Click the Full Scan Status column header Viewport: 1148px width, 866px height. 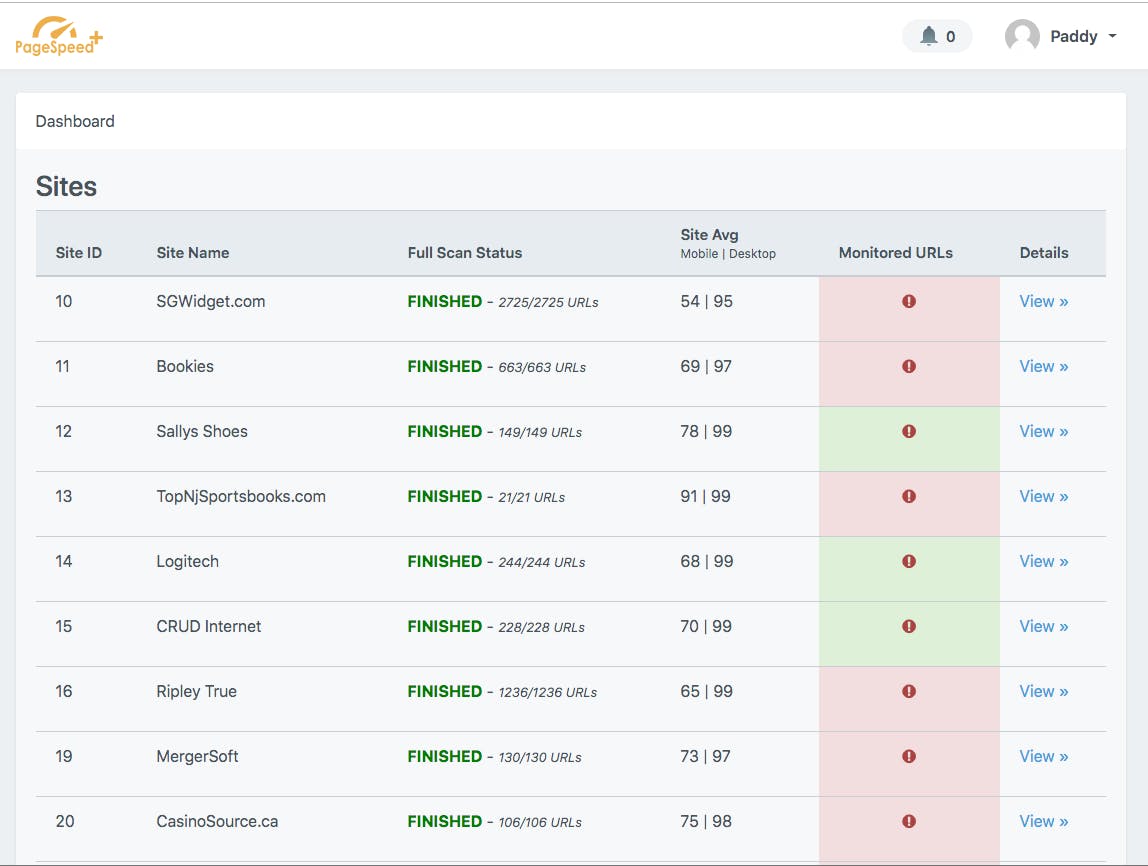pos(465,253)
